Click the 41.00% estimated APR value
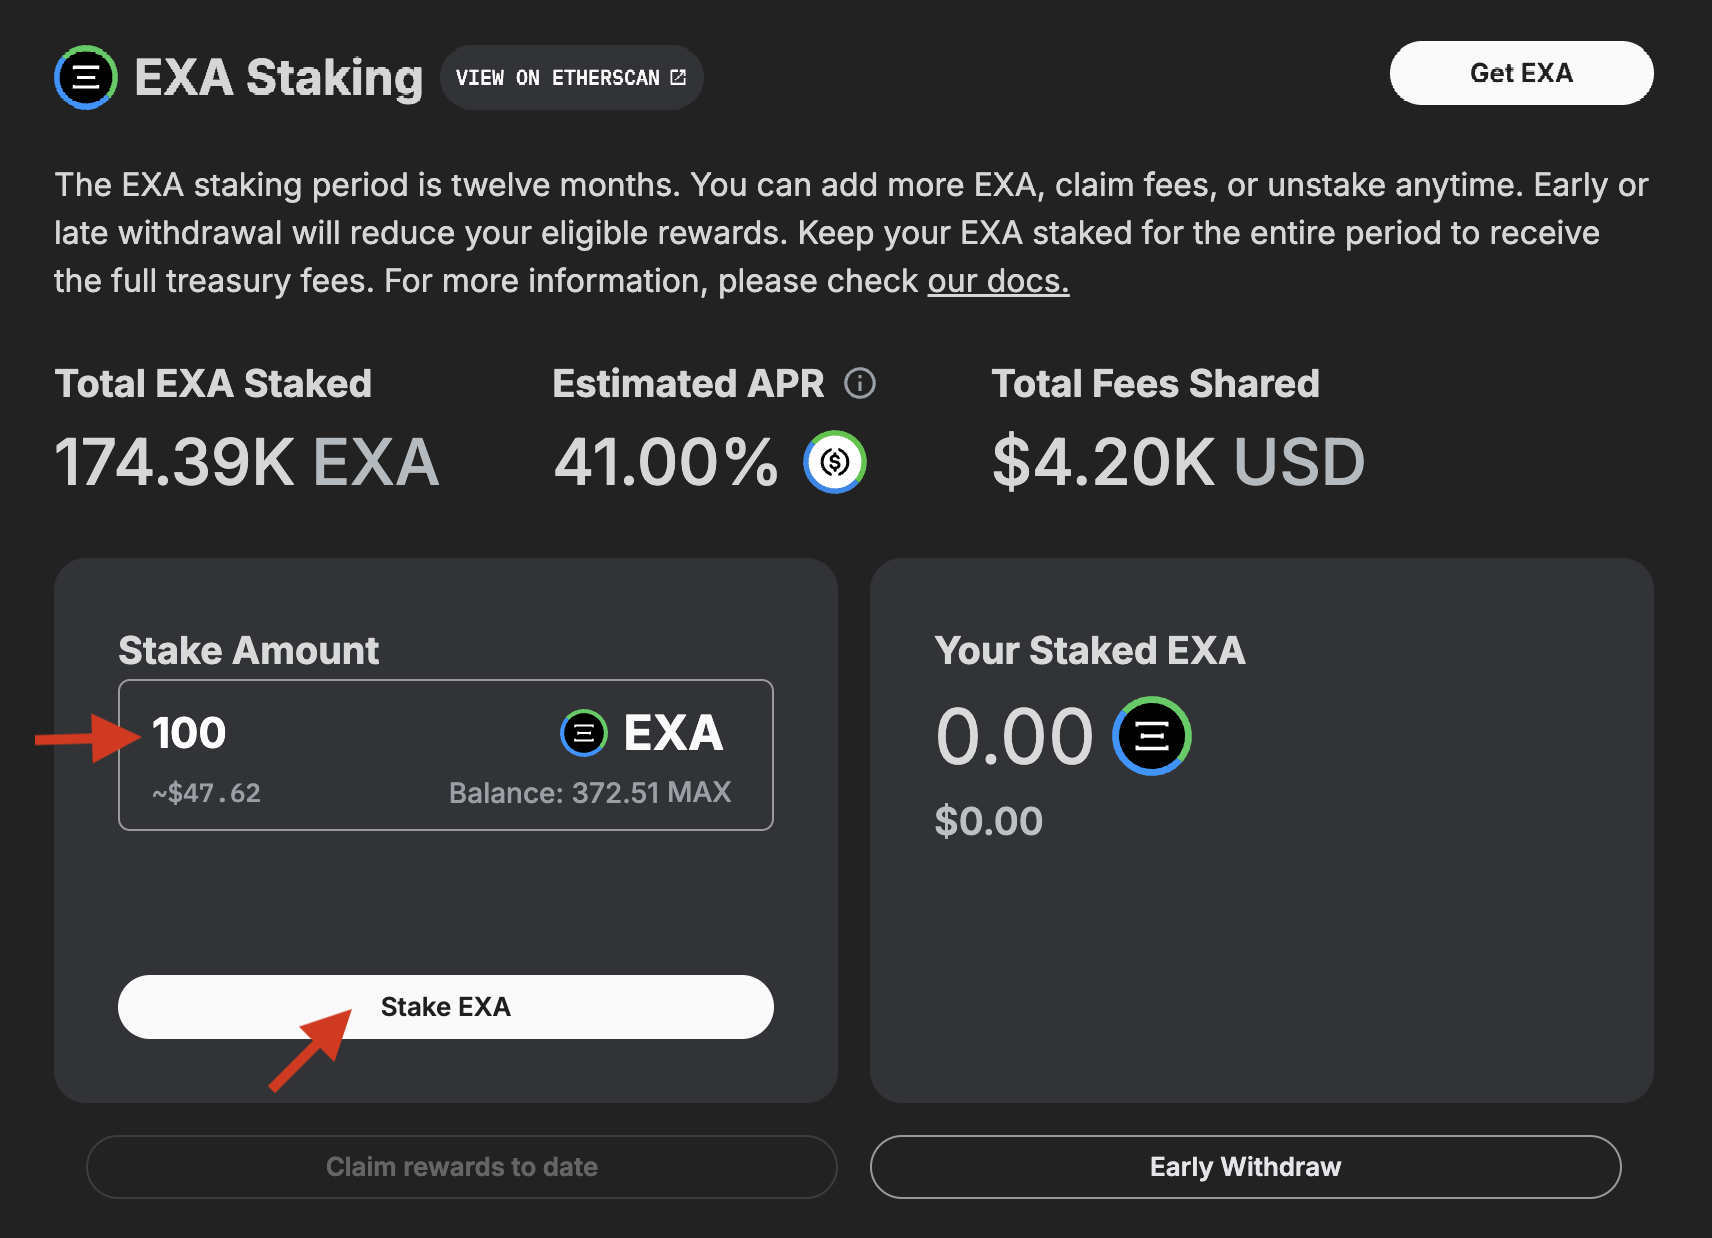 [666, 462]
